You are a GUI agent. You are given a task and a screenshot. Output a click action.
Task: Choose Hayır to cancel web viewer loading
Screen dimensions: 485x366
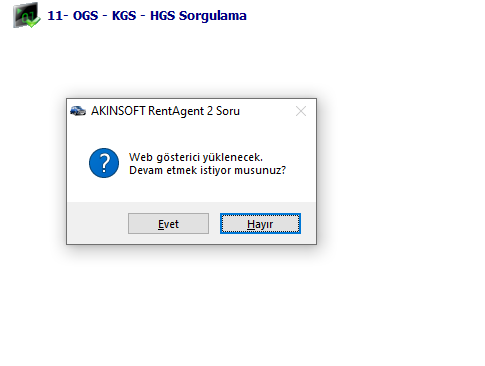pos(260,224)
